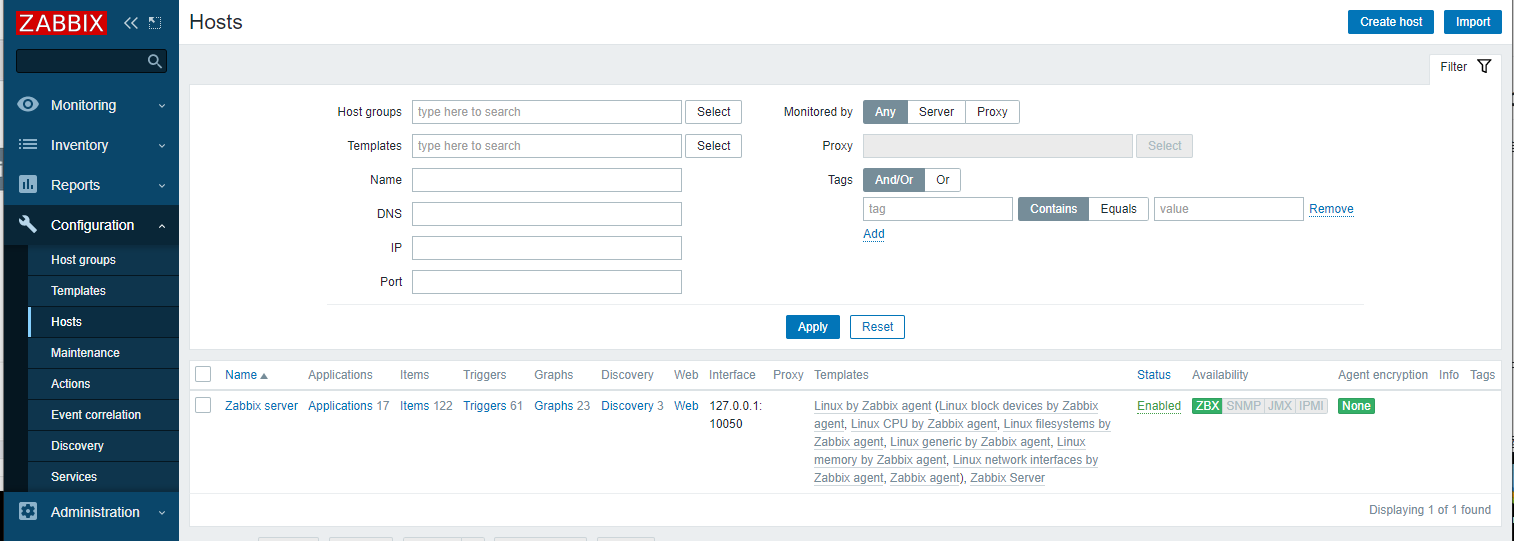Expand the Reports menu chevron
The image size is (1514, 541).
coord(162,185)
